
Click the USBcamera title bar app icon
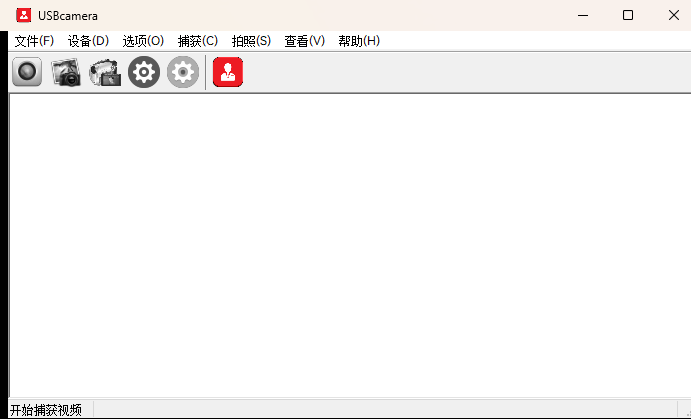[x=23, y=15]
